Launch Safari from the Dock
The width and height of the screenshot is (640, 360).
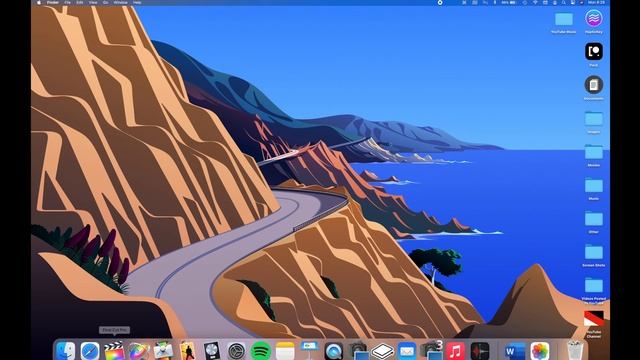click(90, 351)
